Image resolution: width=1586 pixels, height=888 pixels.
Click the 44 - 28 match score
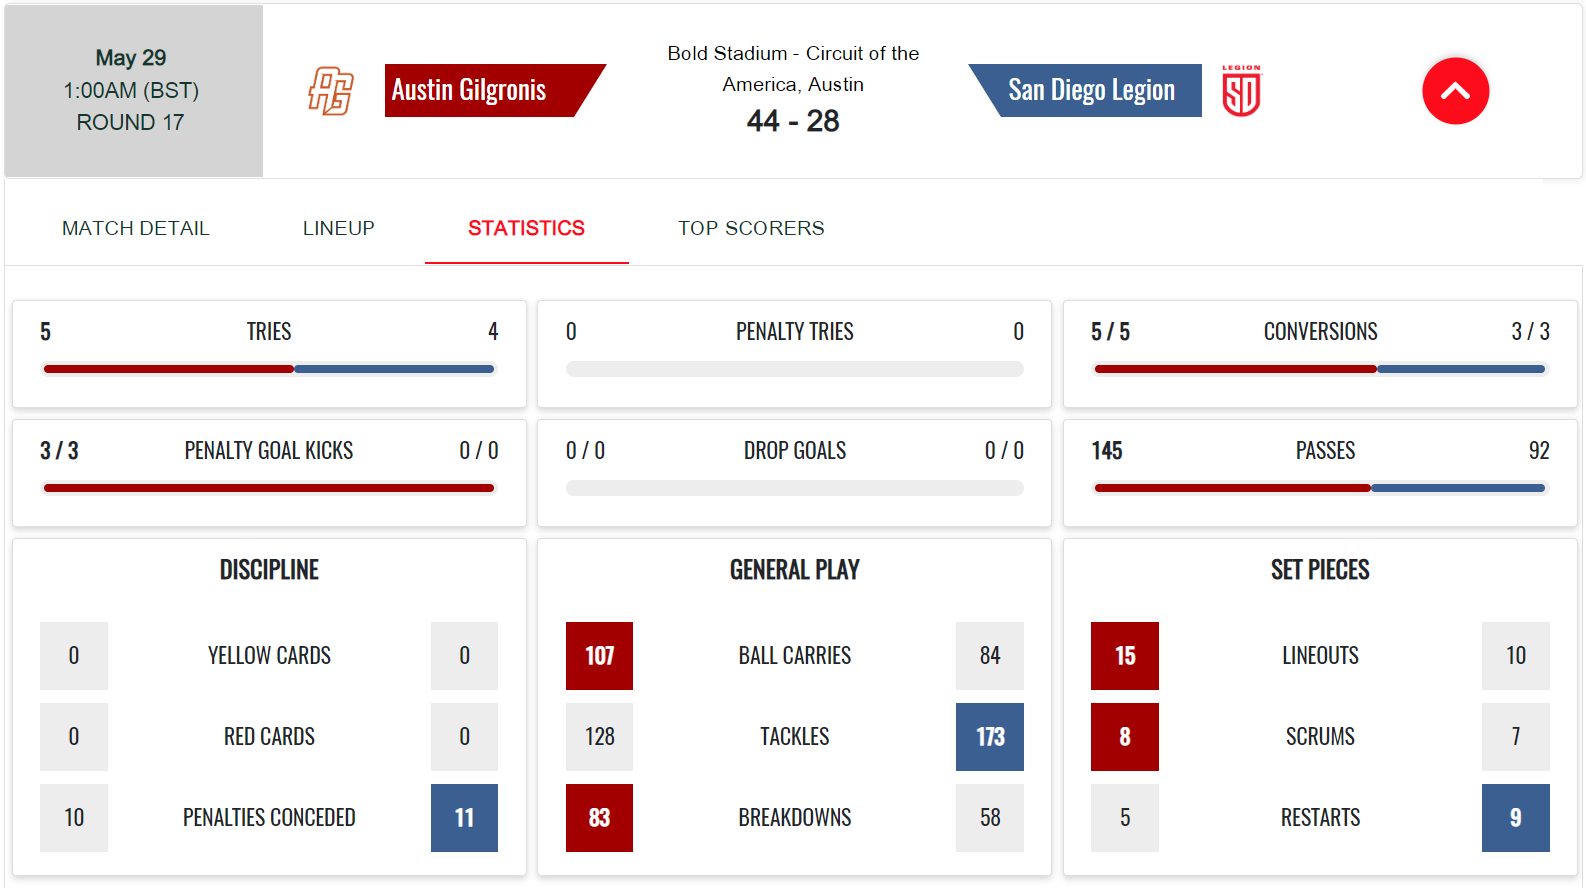(793, 121)
